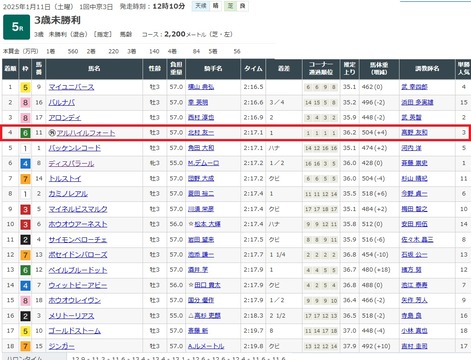Open jockey link 北村友一
The width and height of the screenshot is (471, 360).
pos(201,133)
